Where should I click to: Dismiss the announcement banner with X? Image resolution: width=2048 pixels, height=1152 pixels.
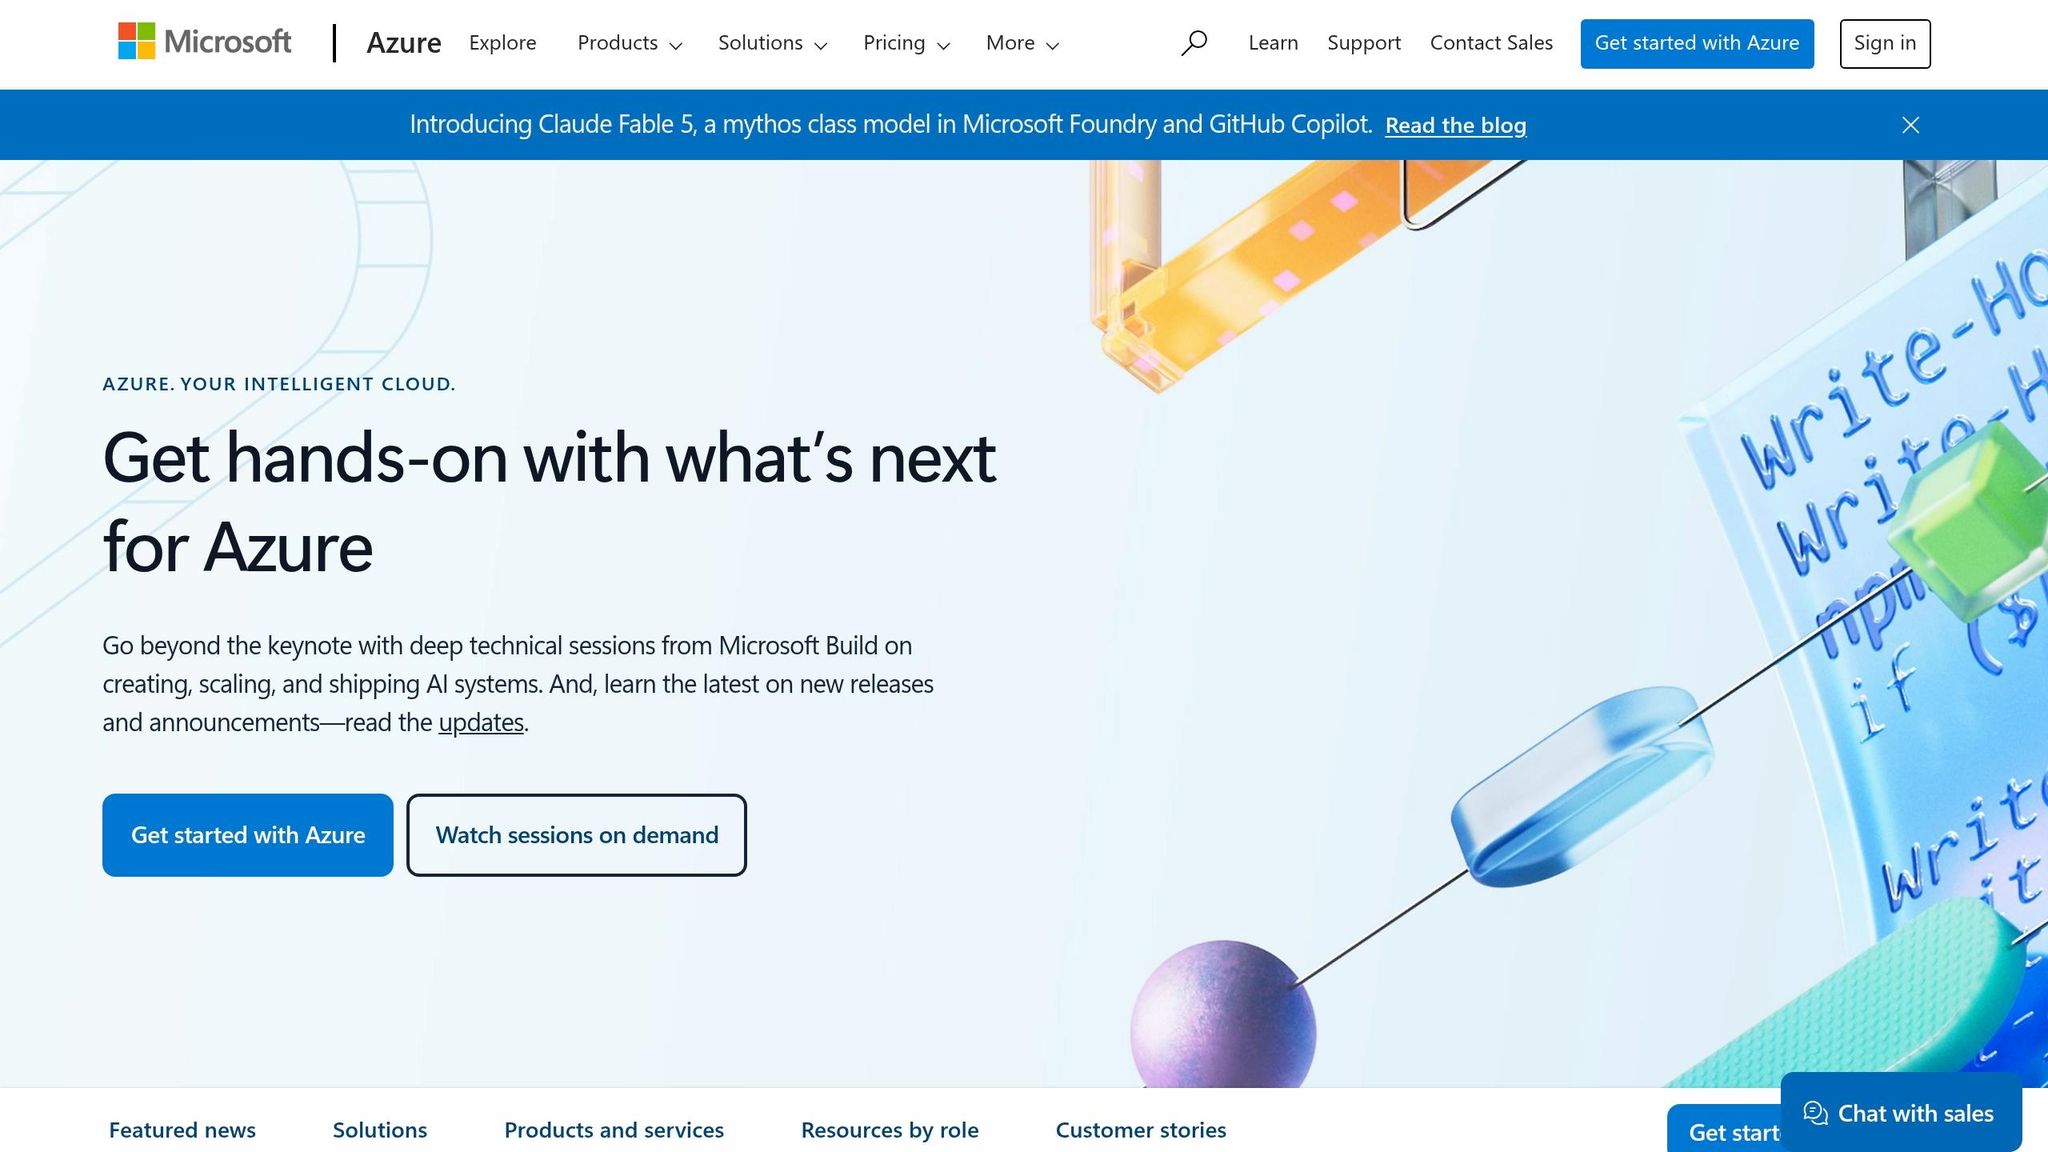(1910, 125)
